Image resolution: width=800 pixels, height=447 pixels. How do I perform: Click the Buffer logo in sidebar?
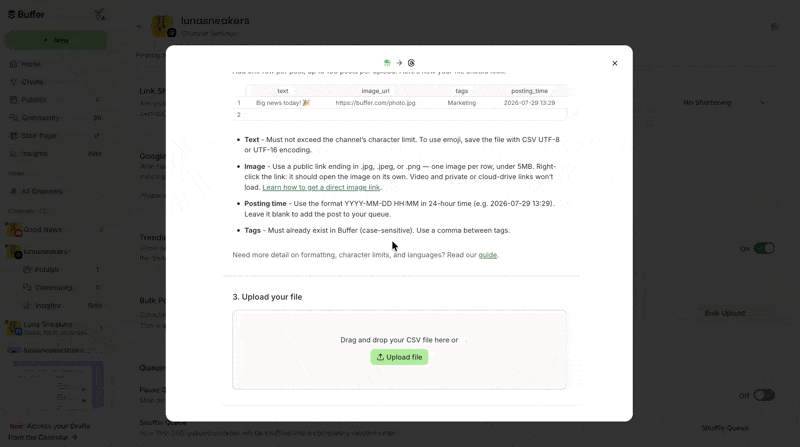click(x=26, y=14)
